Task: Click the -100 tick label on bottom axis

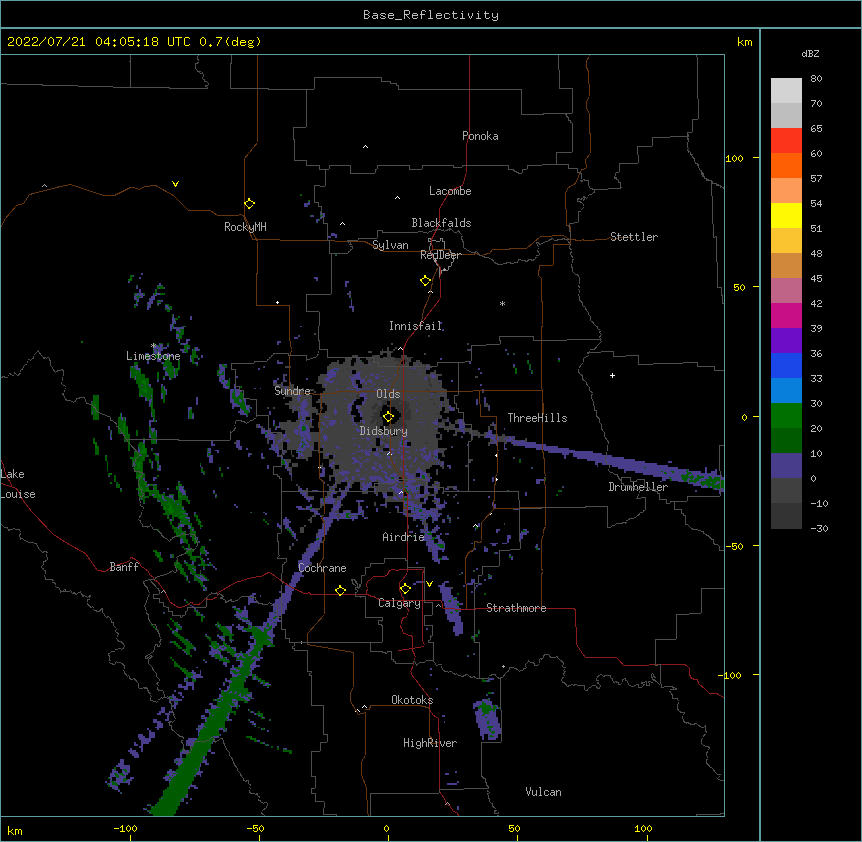Action: click(x=125, y=828)
